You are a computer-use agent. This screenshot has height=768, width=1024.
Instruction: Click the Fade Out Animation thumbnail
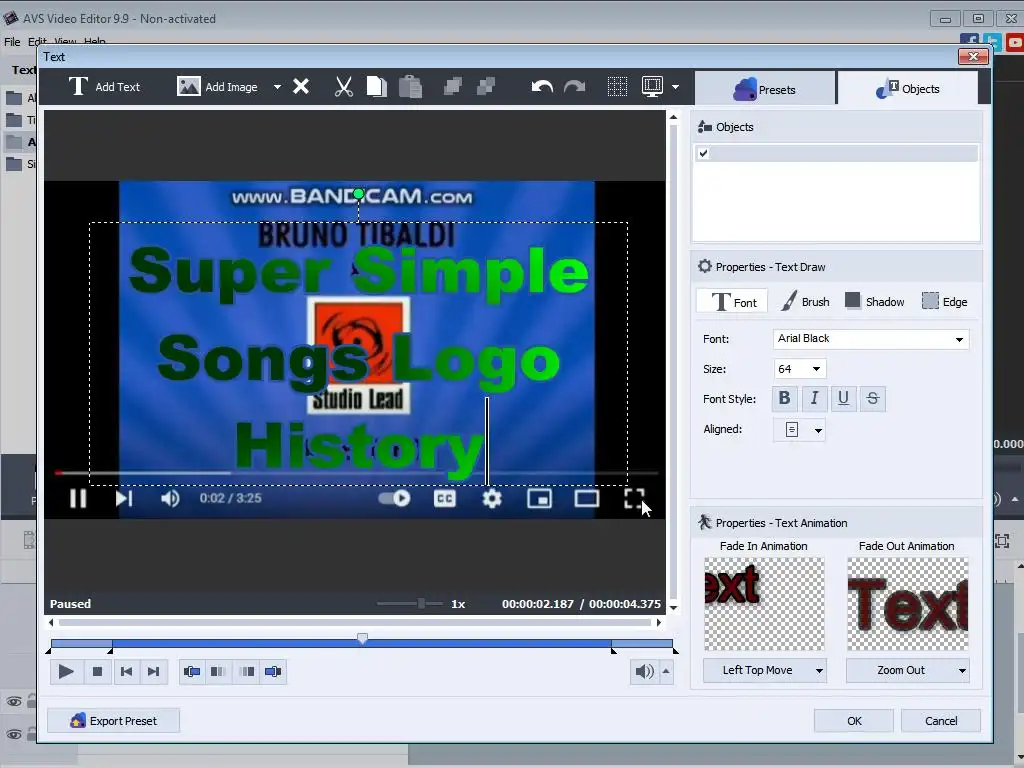coord(908,604)
